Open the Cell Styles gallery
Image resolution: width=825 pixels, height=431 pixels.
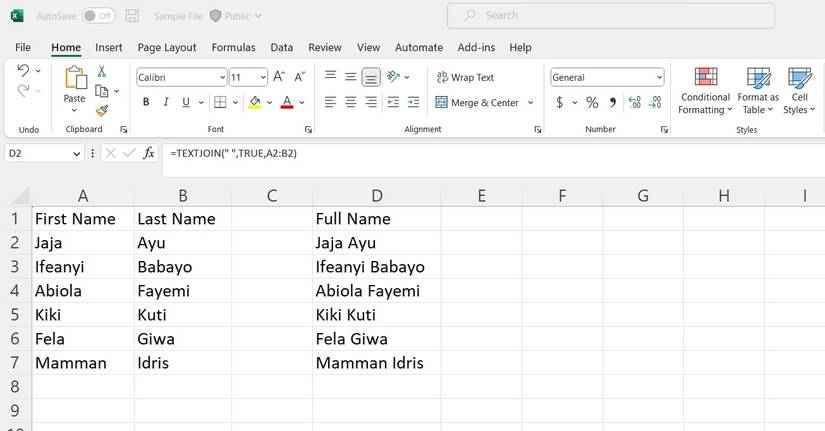(x=799, y=91)
